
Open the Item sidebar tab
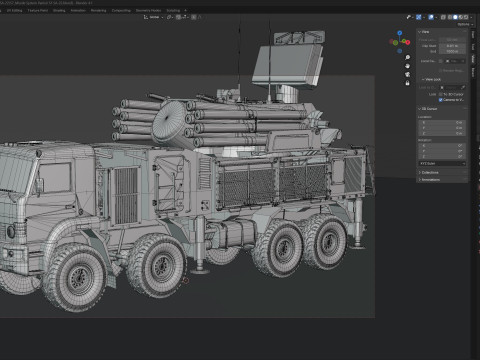tap(473, 35)
